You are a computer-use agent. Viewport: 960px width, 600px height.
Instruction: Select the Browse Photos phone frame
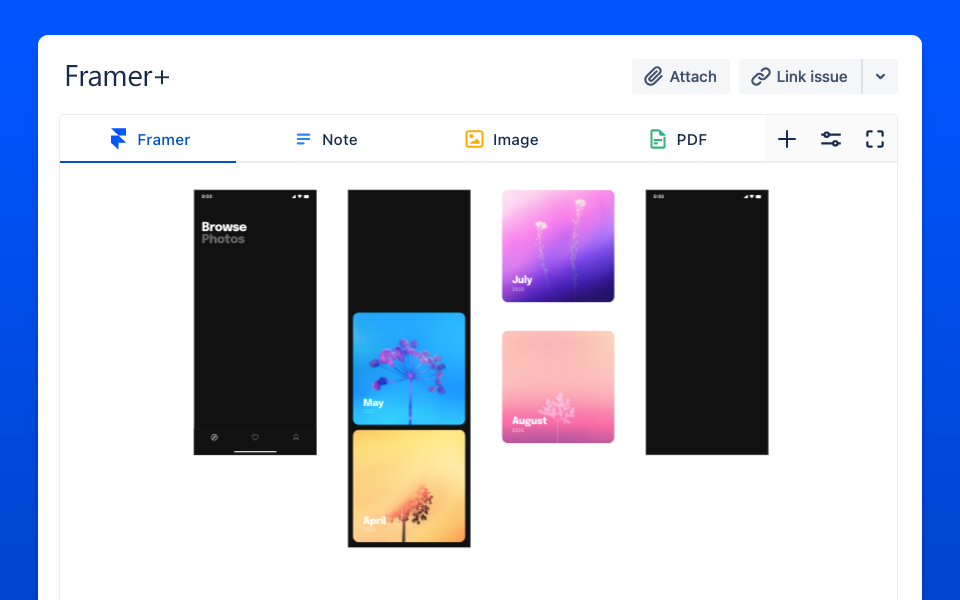click(255, 322)
